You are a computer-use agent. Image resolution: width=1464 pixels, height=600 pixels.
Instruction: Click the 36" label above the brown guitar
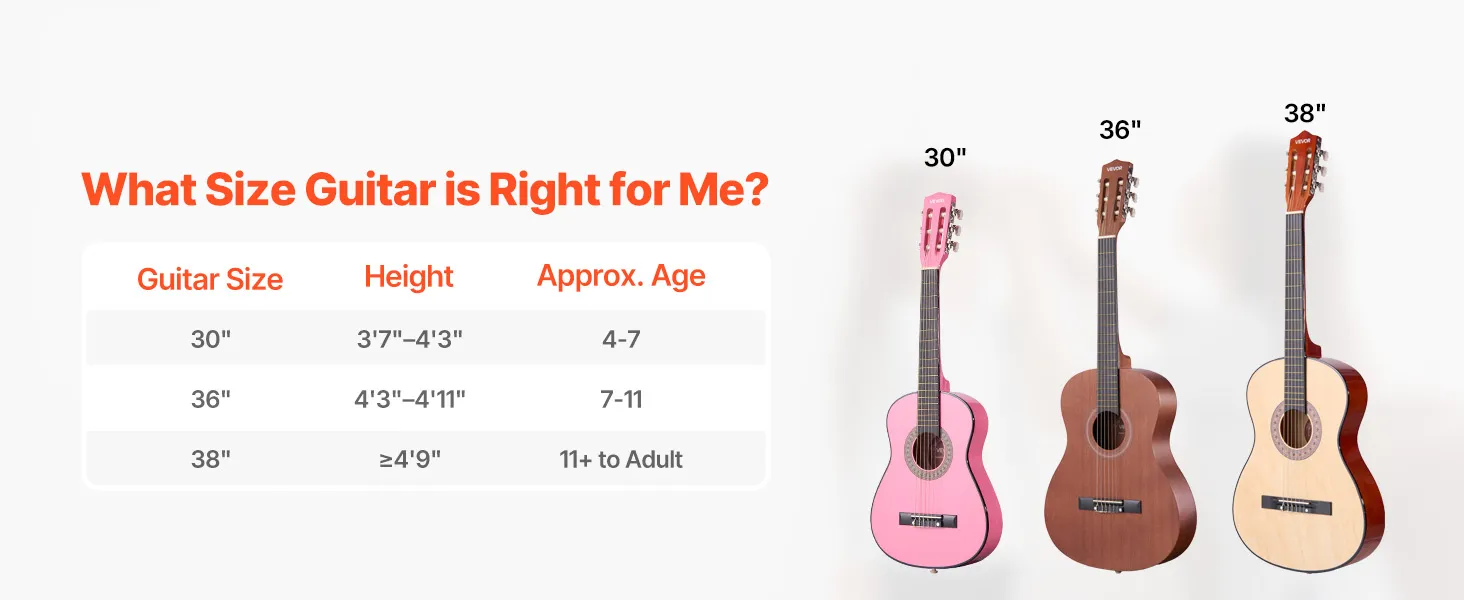pyautogui.click(x=1120, y=130)
